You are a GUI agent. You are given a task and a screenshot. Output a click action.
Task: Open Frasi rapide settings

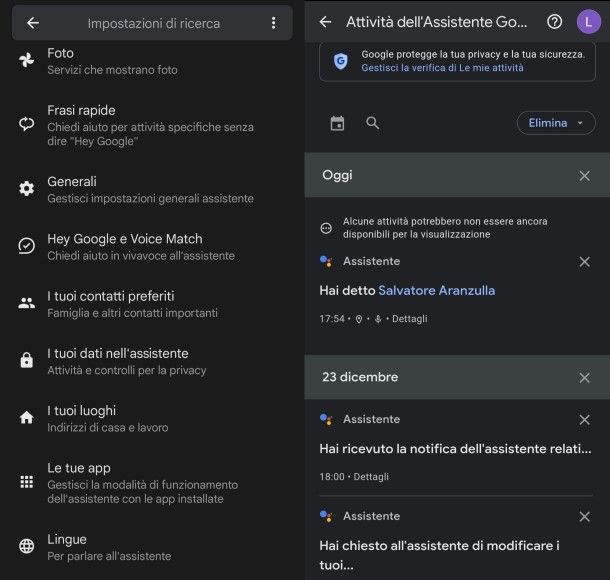152,125
